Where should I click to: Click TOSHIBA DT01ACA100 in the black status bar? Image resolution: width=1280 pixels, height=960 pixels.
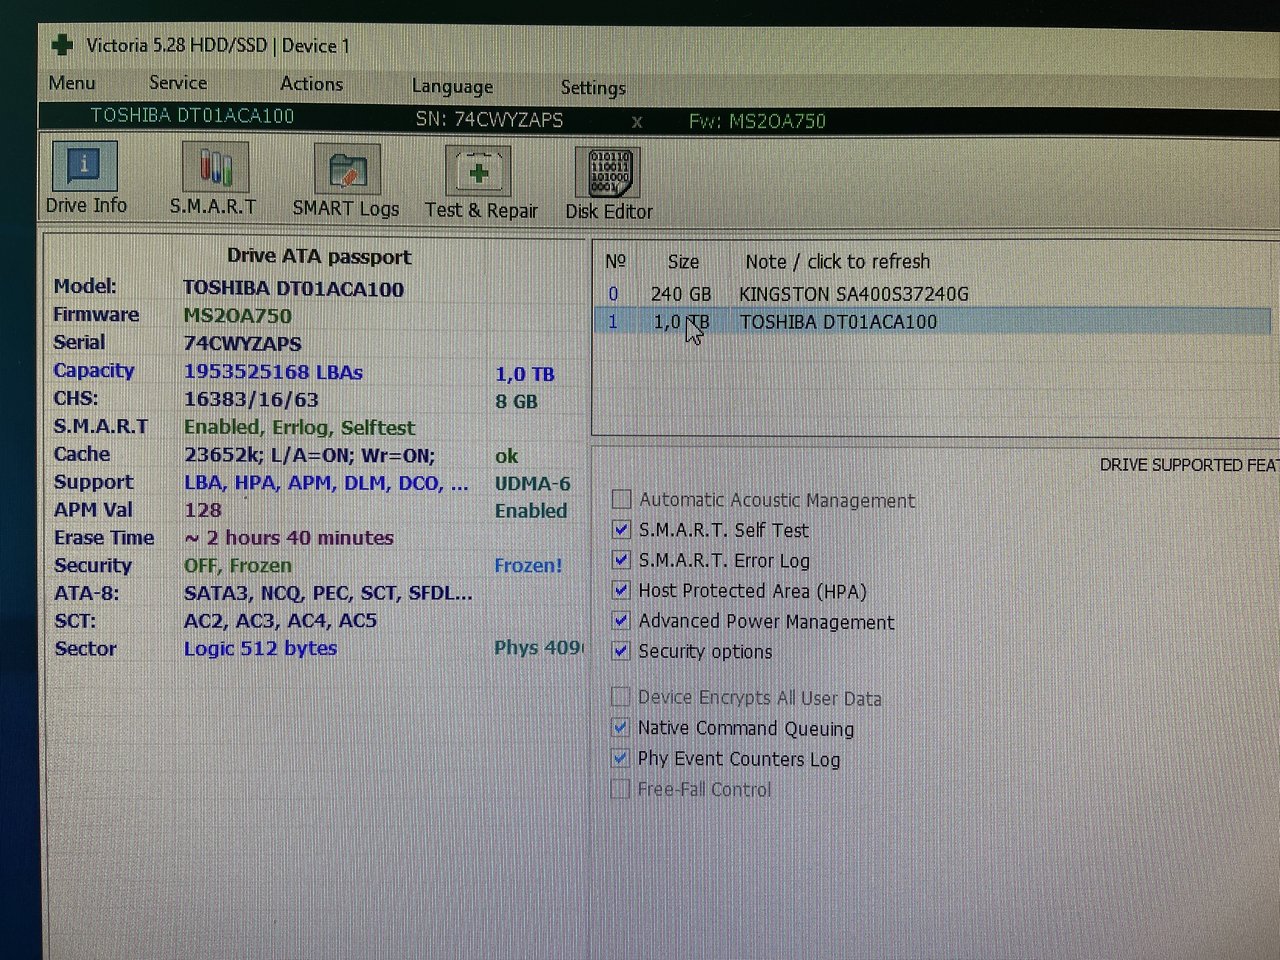click(192, 116)
